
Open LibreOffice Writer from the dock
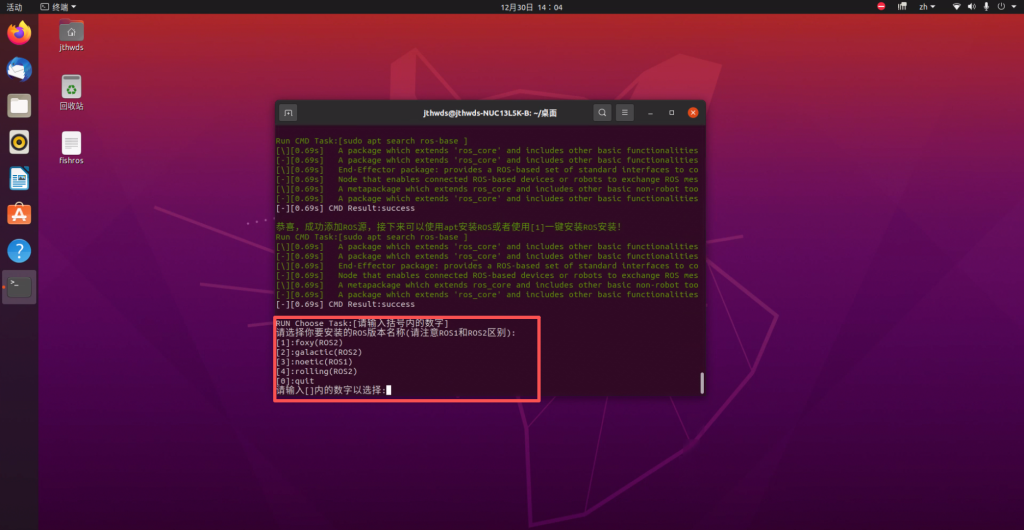[19, 178]
